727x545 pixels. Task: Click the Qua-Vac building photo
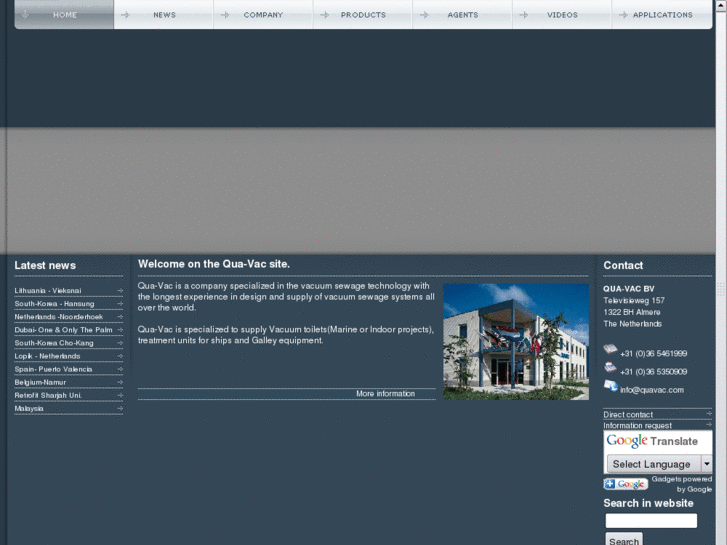pos(516,341)
